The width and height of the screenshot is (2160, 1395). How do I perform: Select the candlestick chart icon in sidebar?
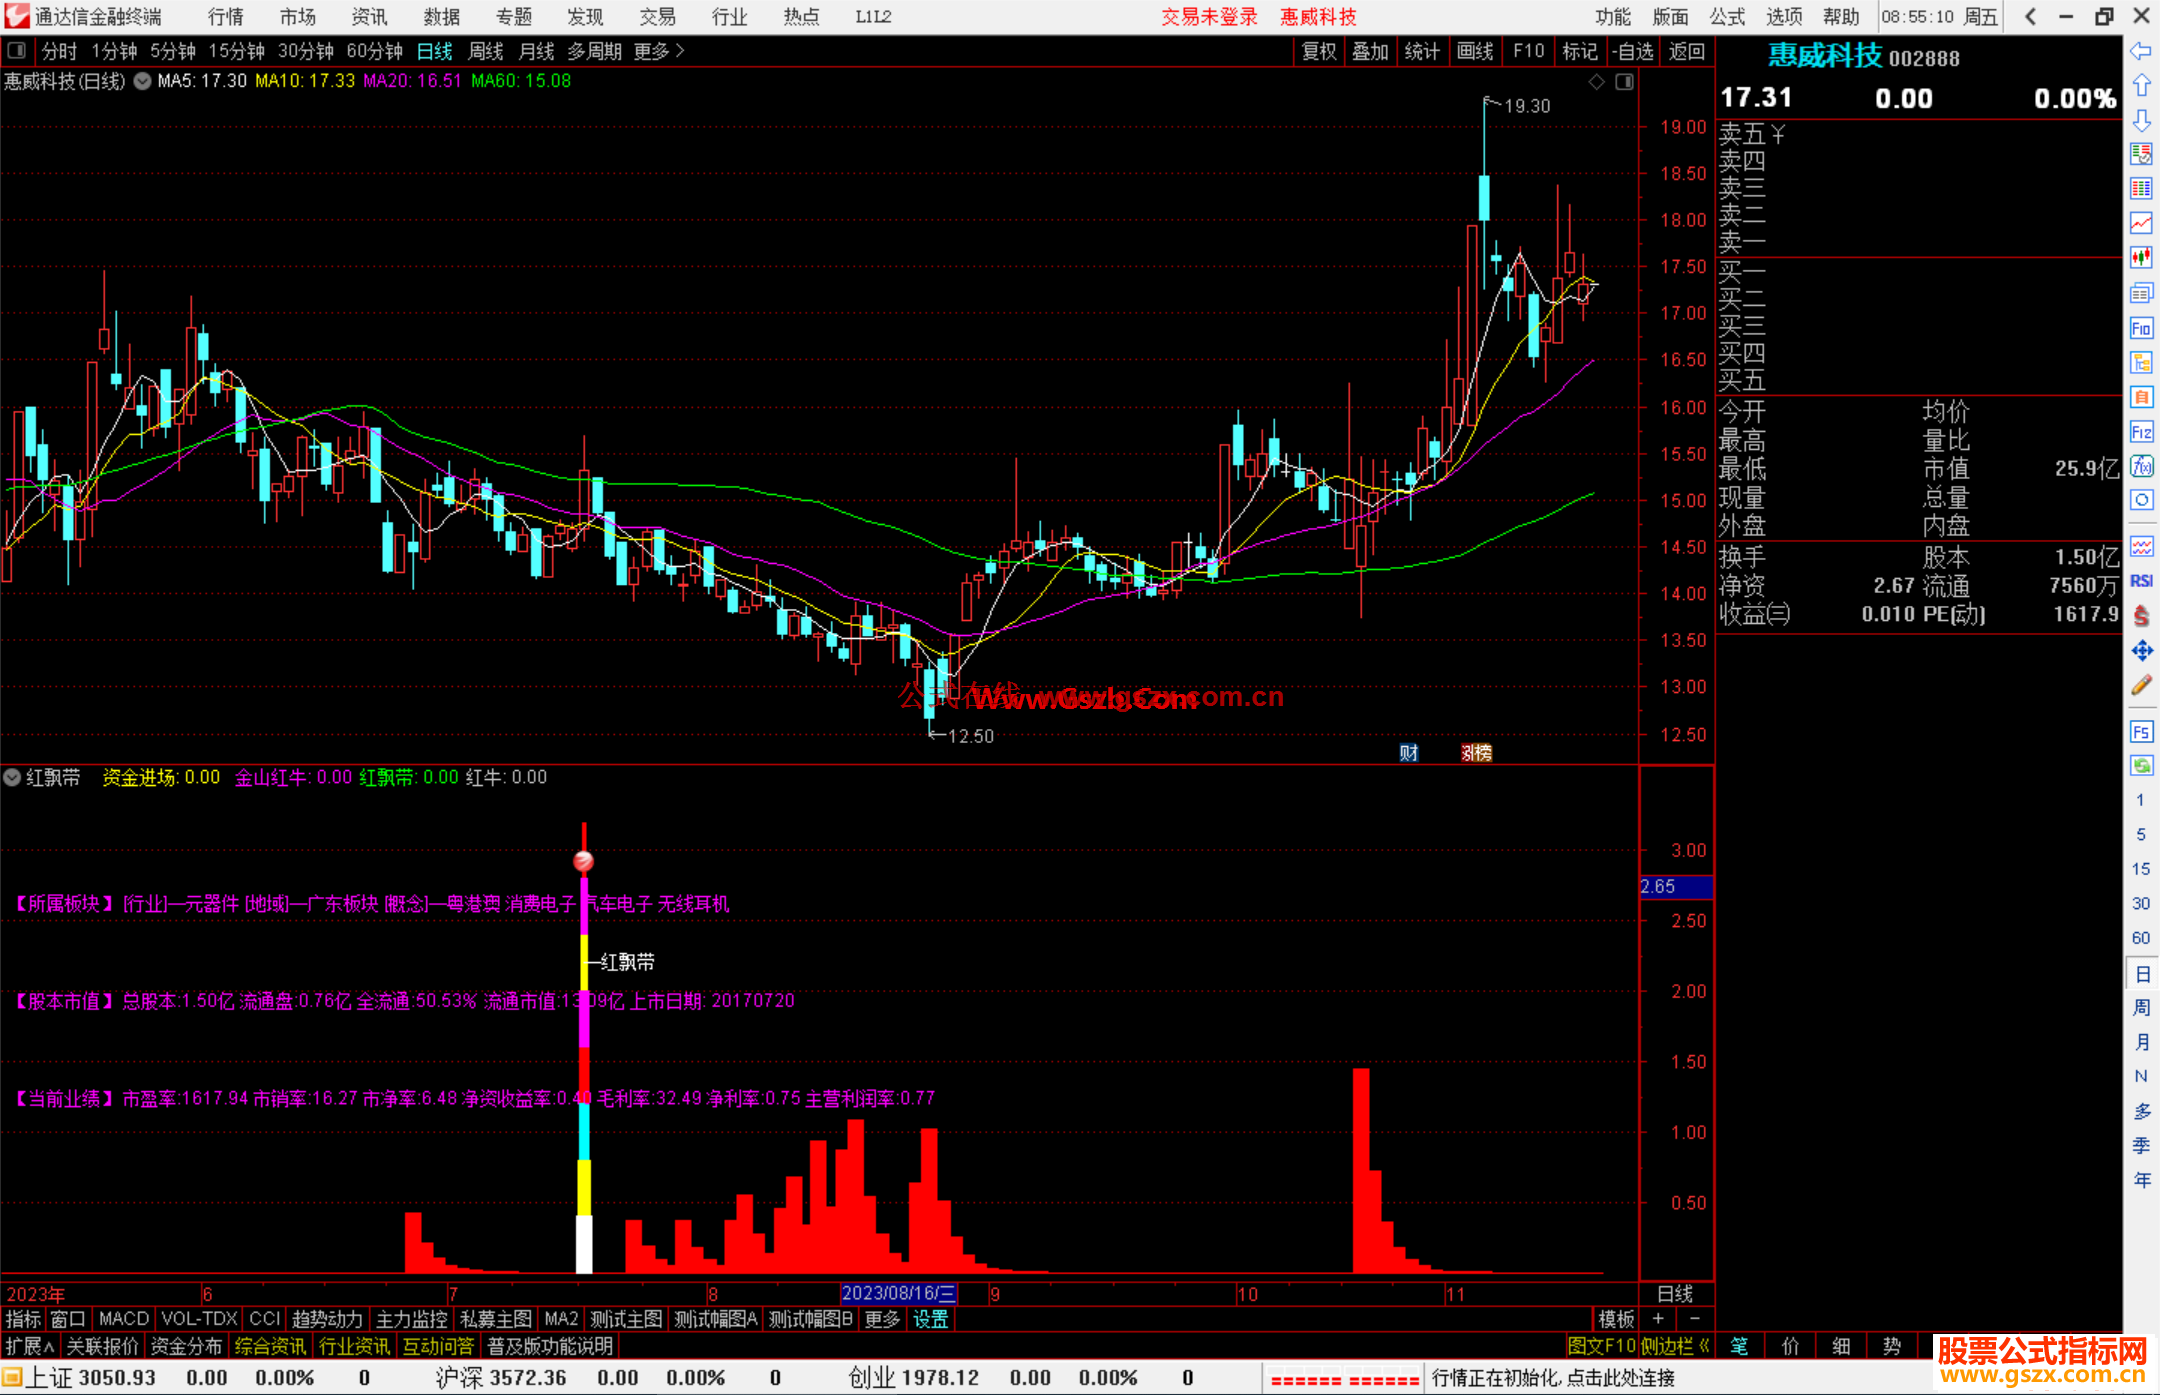2141,257
